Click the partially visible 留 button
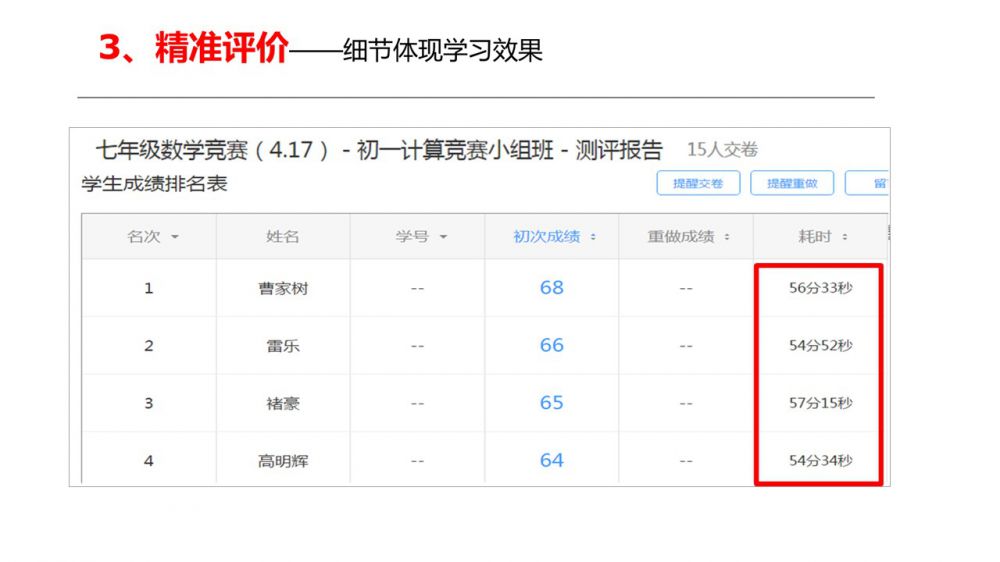1000x562 pixels. point(870,183)
